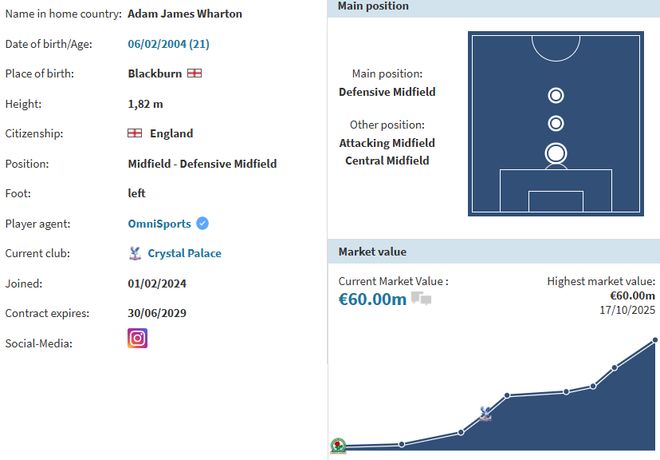This screenshot has height=460, width=660.
Task: Click the latest data point on value chart
Action: click(x=655, y=340)
